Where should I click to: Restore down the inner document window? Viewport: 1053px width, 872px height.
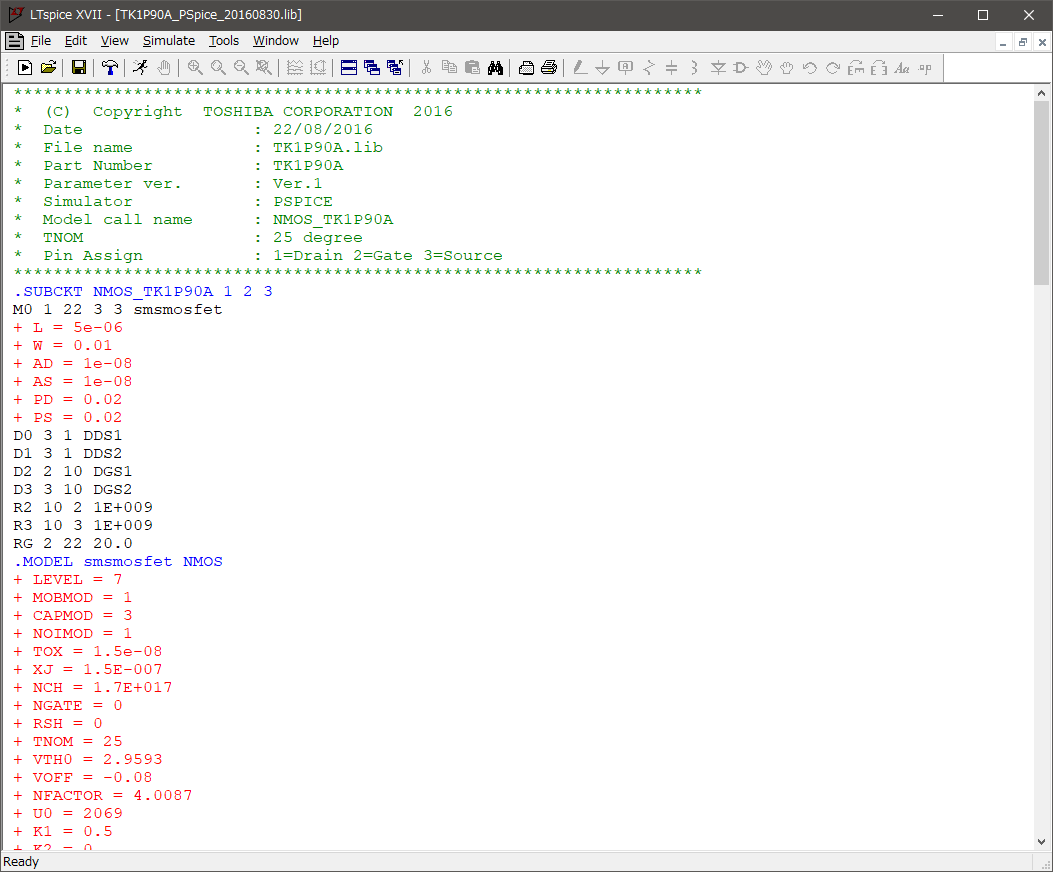(x=1023, y=42)
